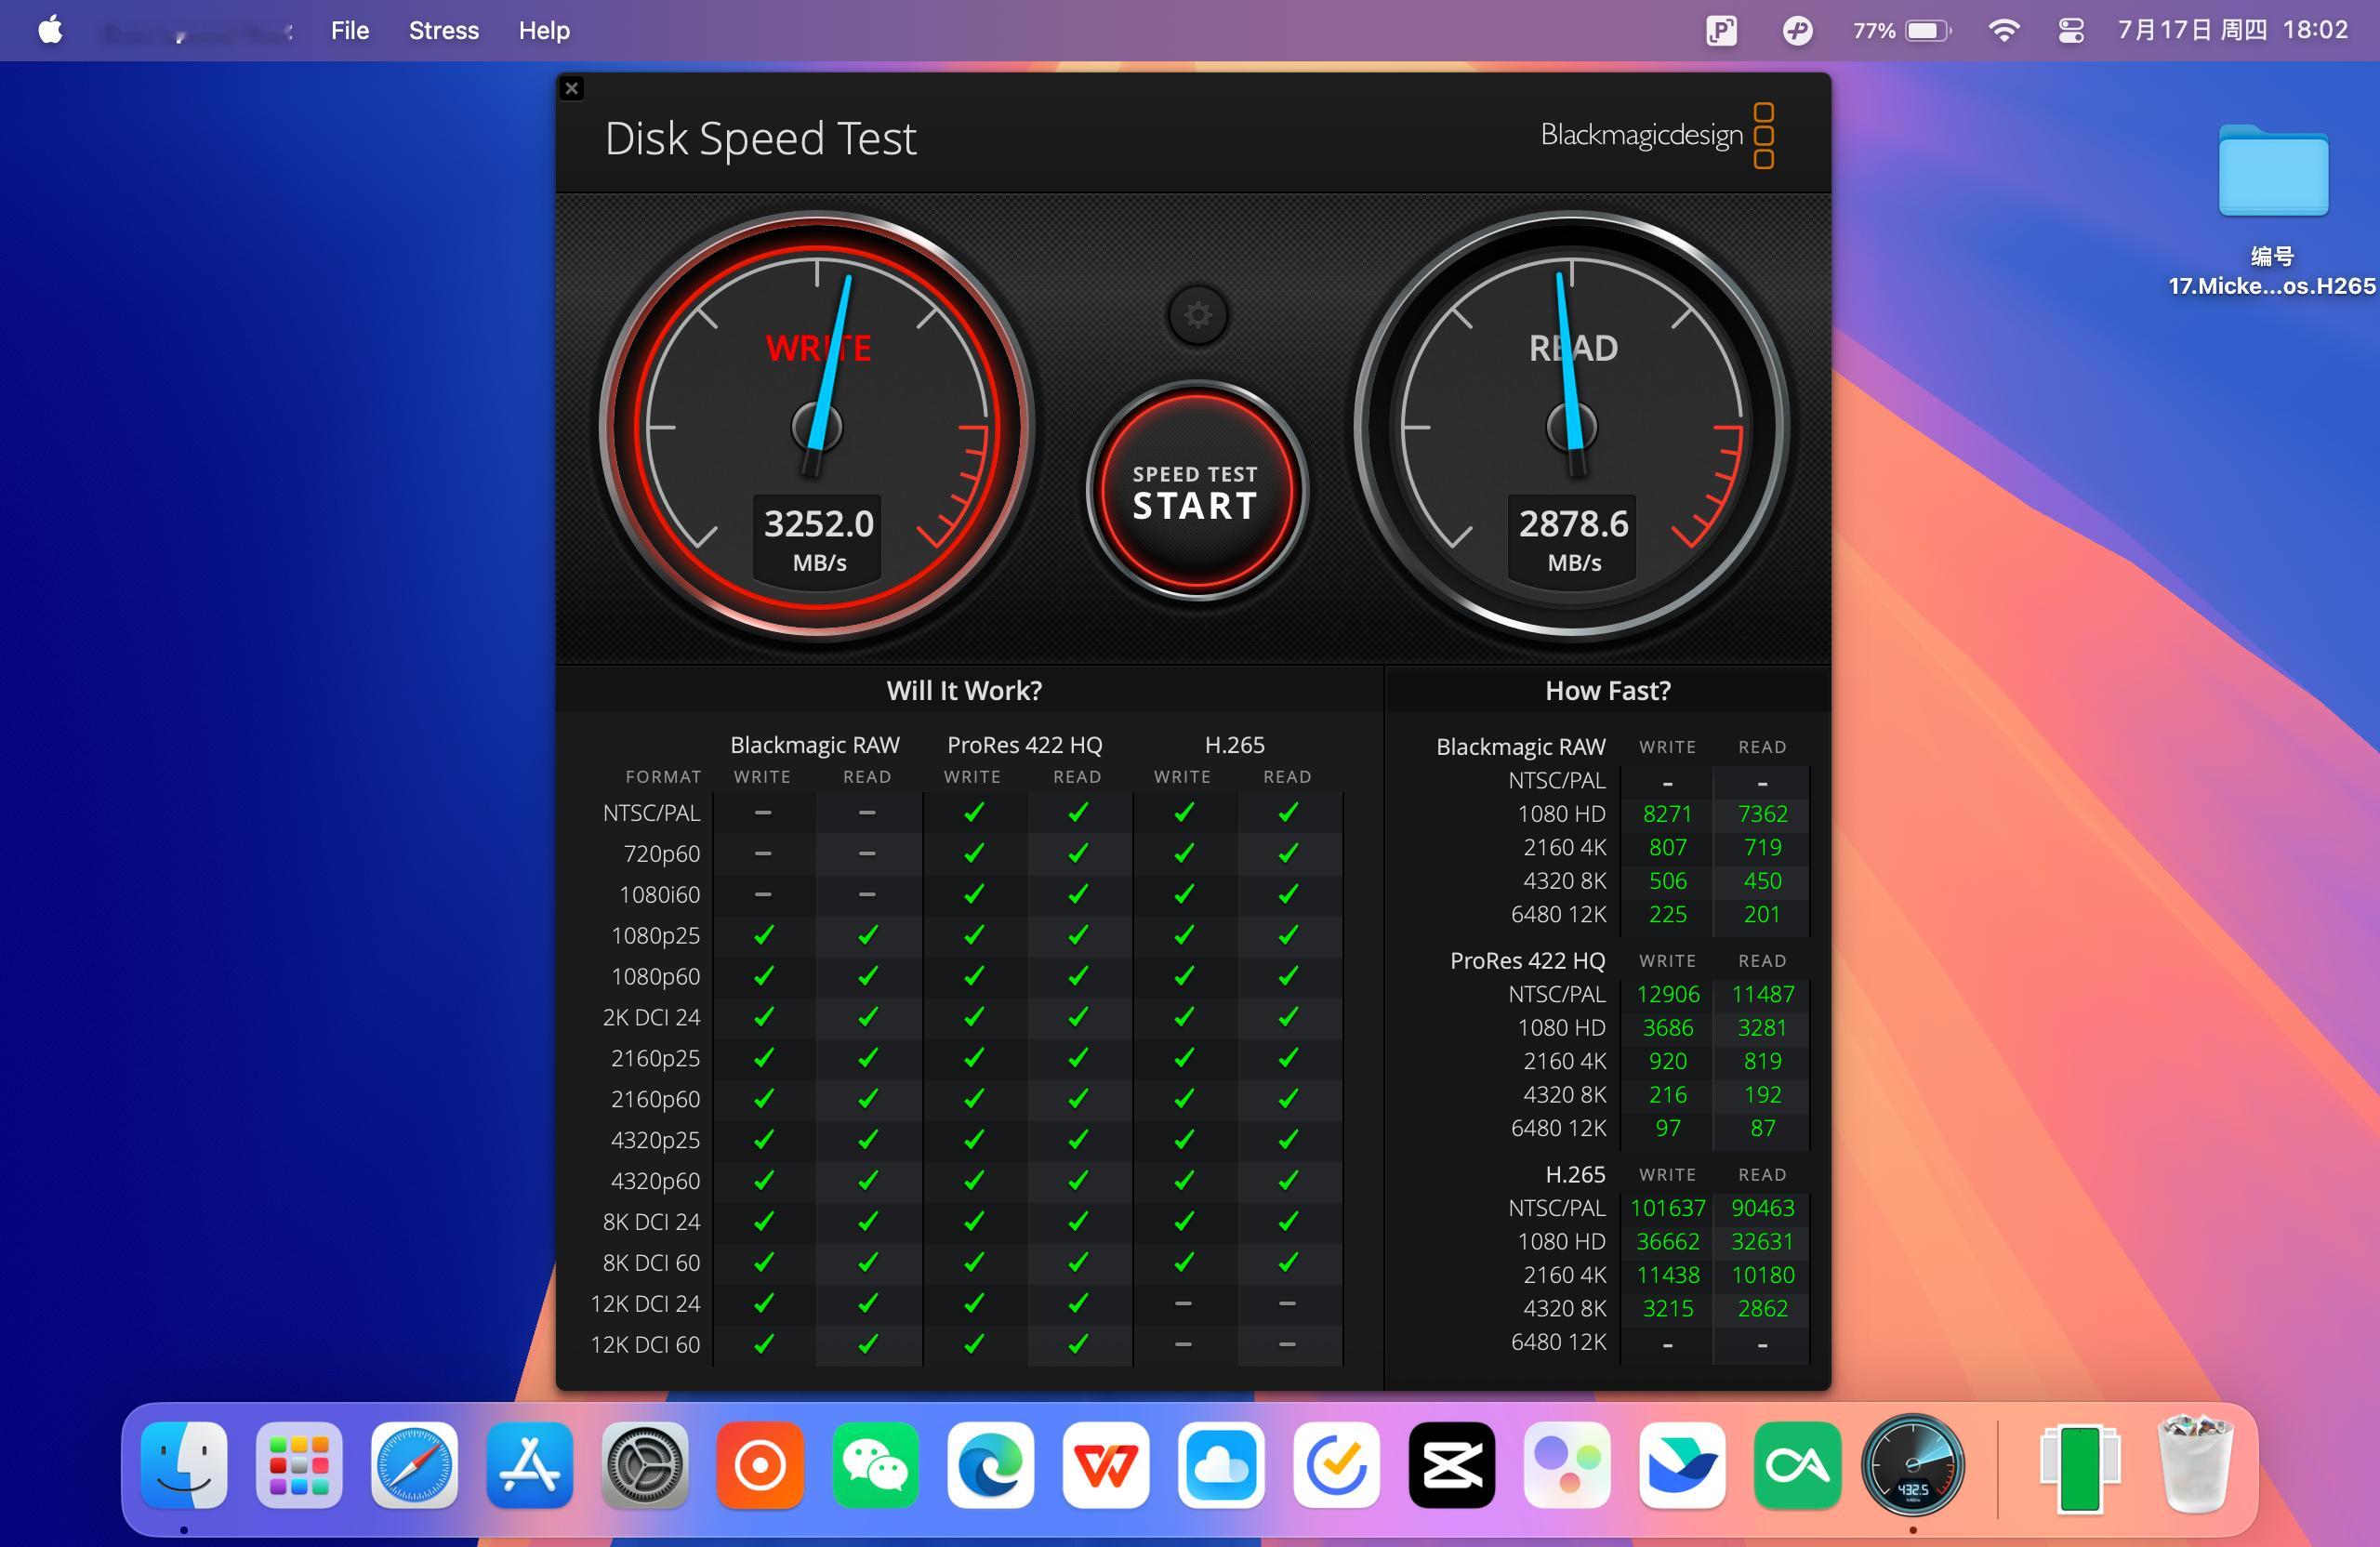Image resolution: width=2380 pixels, height=1547 pixels.
Task: Click Disk Speed Test icon in Dock
Action: coord(1913,1465)
